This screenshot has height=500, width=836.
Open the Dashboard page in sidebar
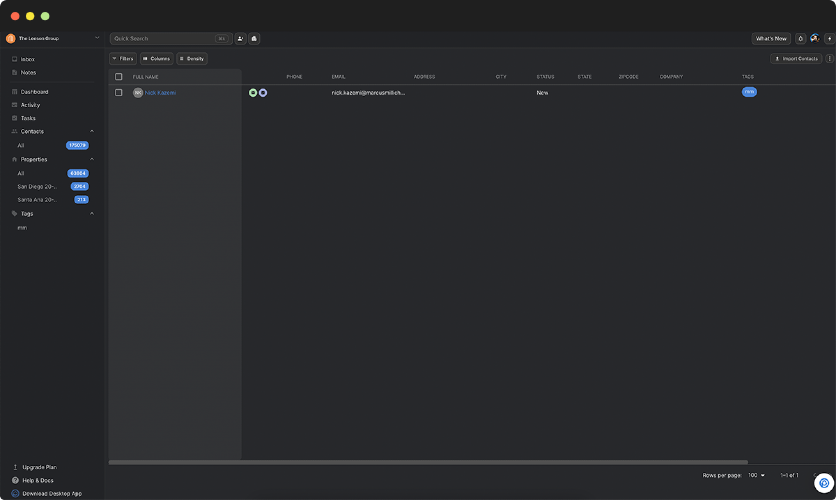(x=34, y=92)
